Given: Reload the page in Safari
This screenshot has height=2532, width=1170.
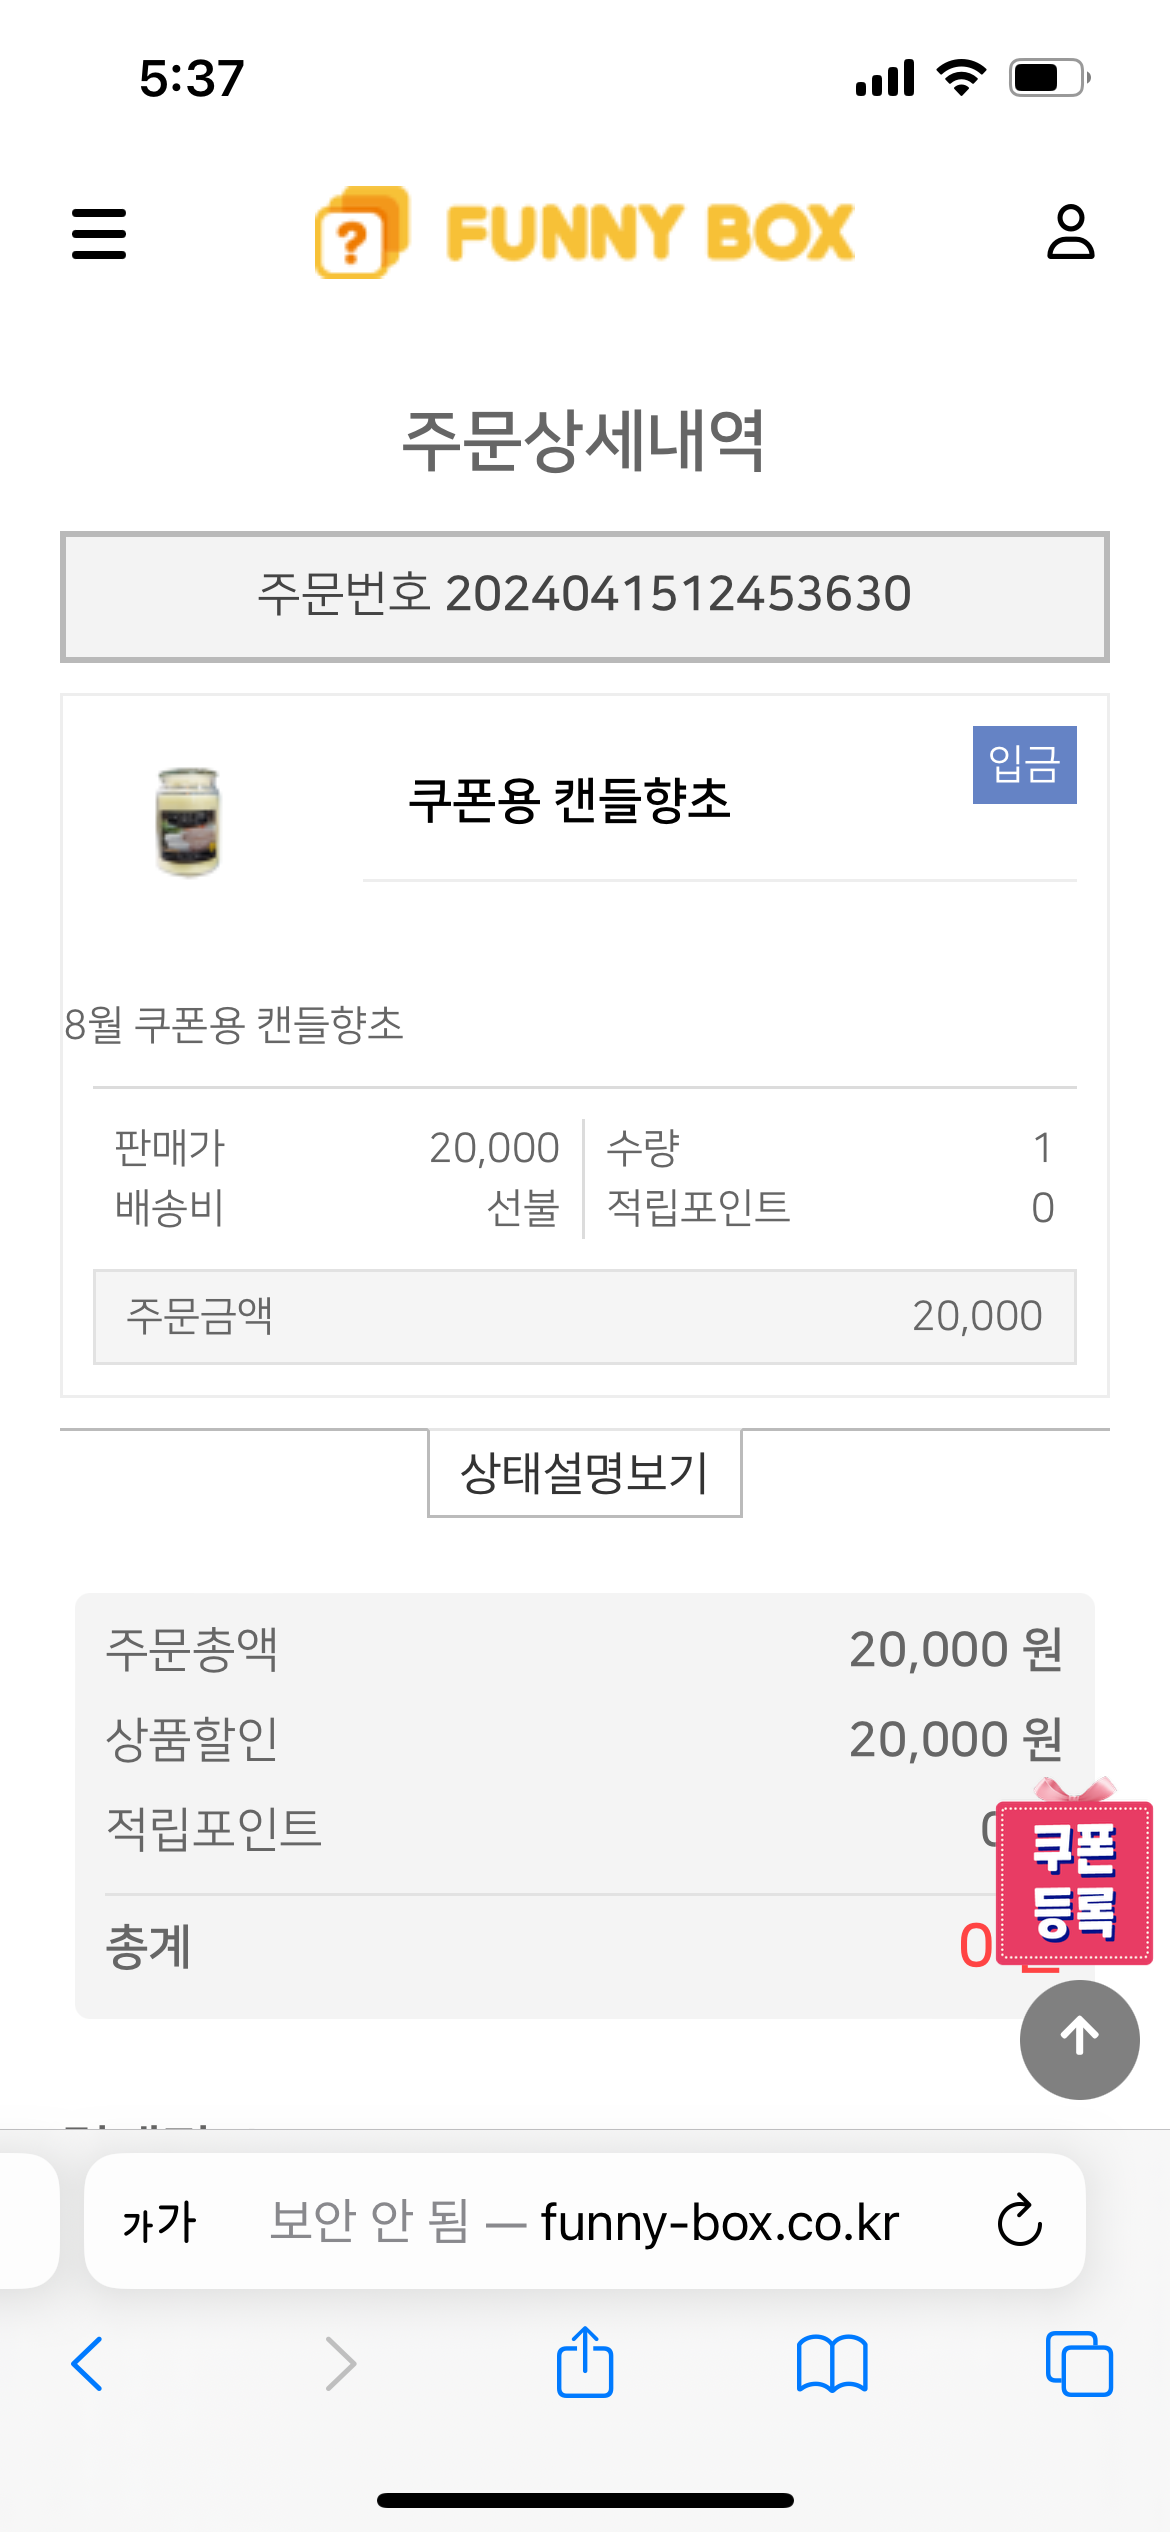Looking at the screenshot, I should [1020, 2221].
